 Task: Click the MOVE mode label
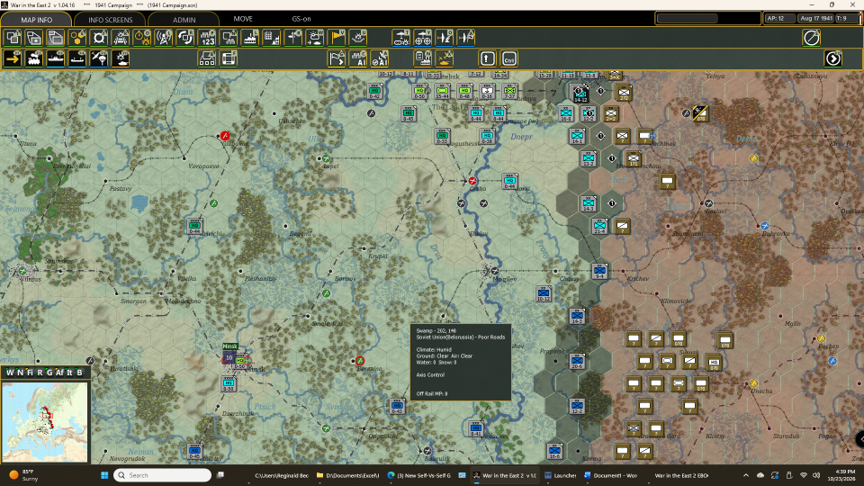(243, 19)
